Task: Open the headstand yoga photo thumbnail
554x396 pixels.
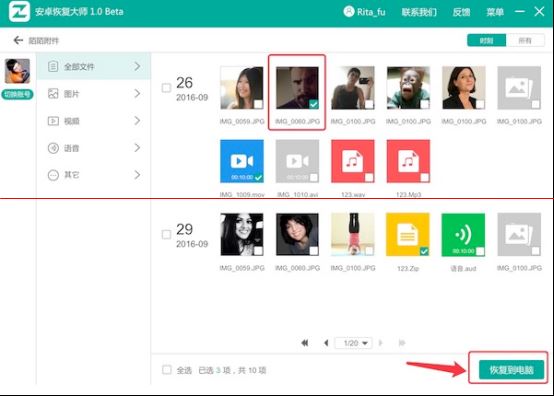Action: coord(353,234)
